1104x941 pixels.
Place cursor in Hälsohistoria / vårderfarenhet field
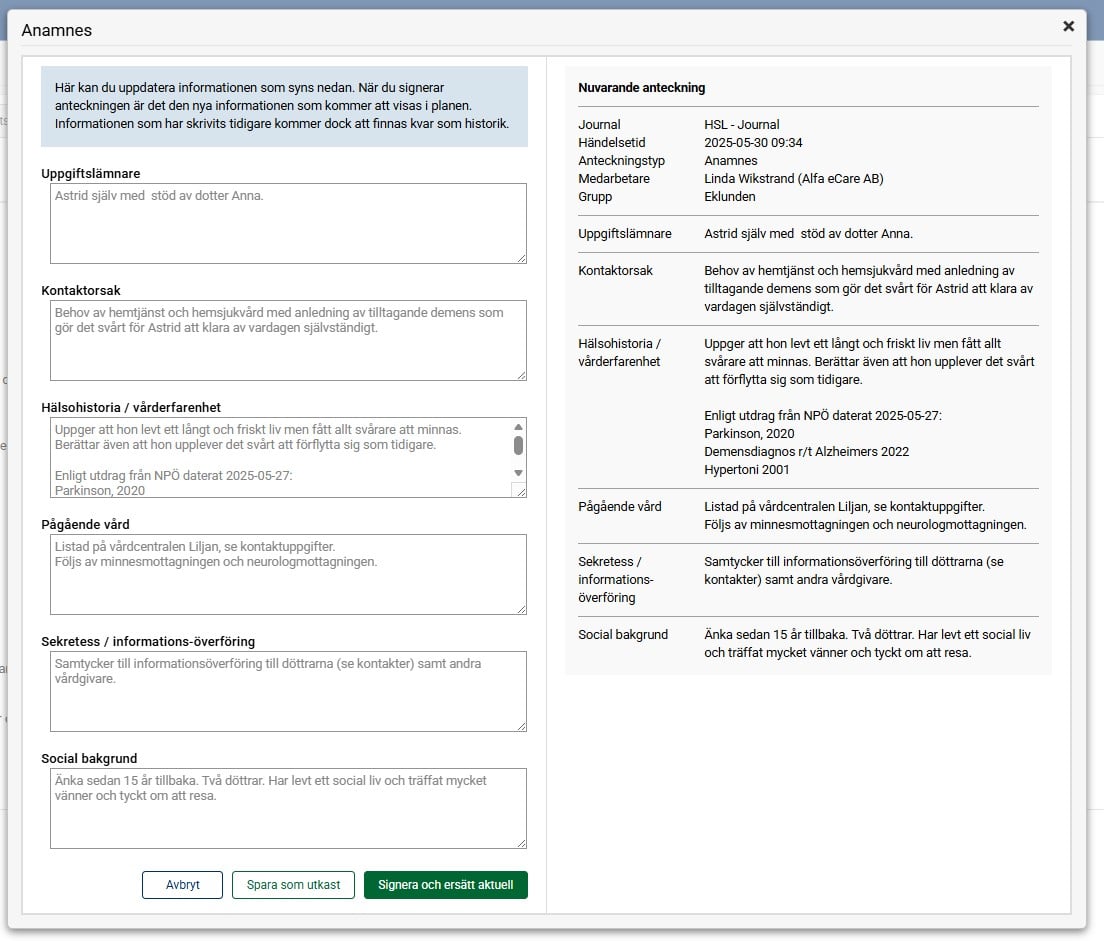280,457
